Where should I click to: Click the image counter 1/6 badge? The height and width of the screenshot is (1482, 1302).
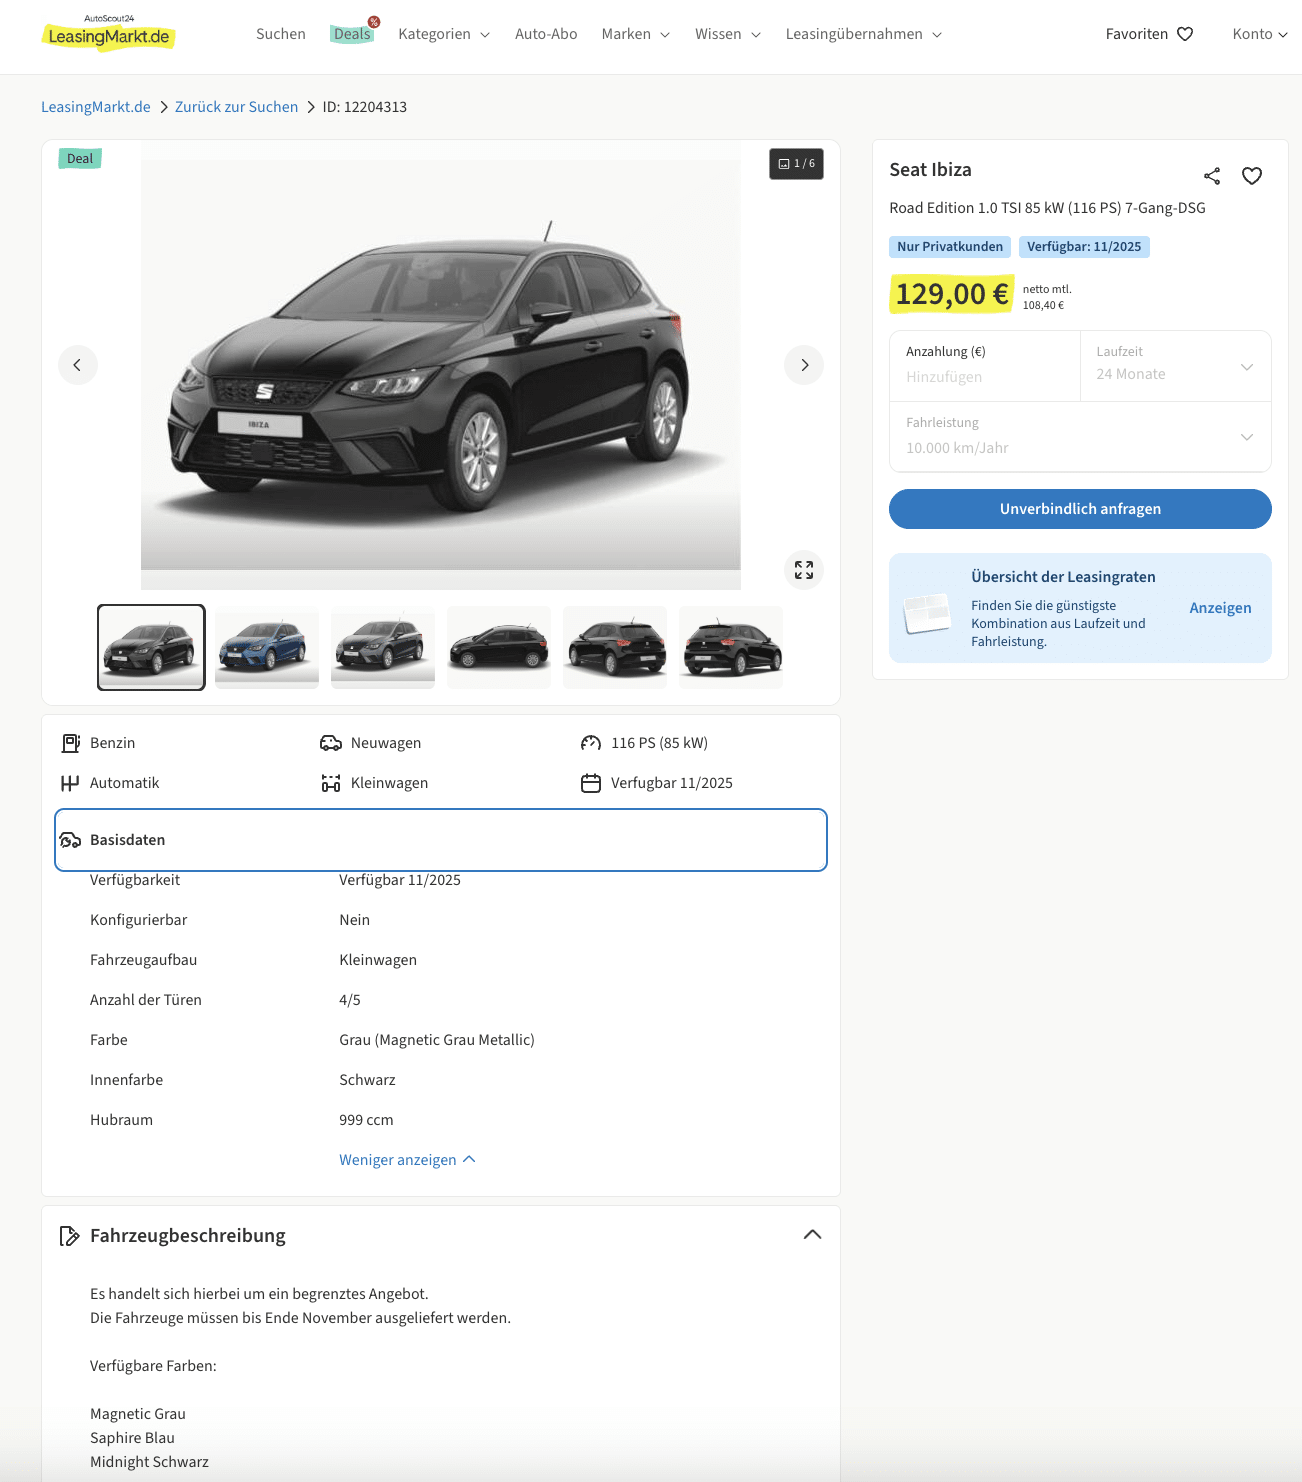[x=796, y=164]
